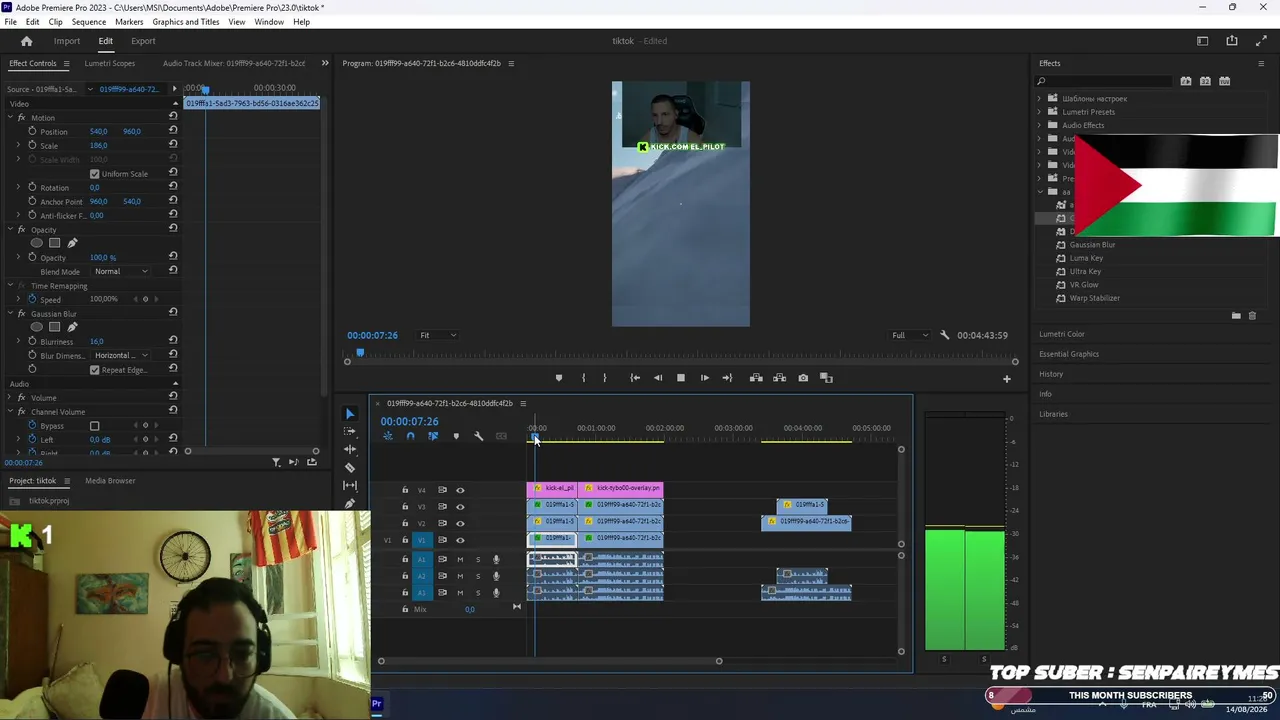Click the Blurriness value 16,0

coord(97,342)
